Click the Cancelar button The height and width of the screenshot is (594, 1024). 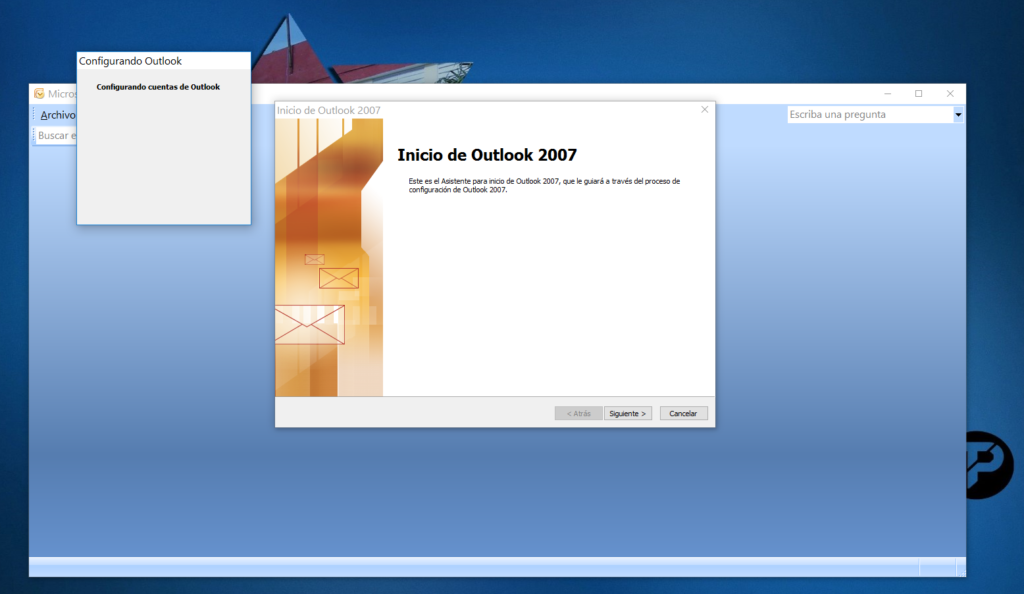(x=683, y=413)
